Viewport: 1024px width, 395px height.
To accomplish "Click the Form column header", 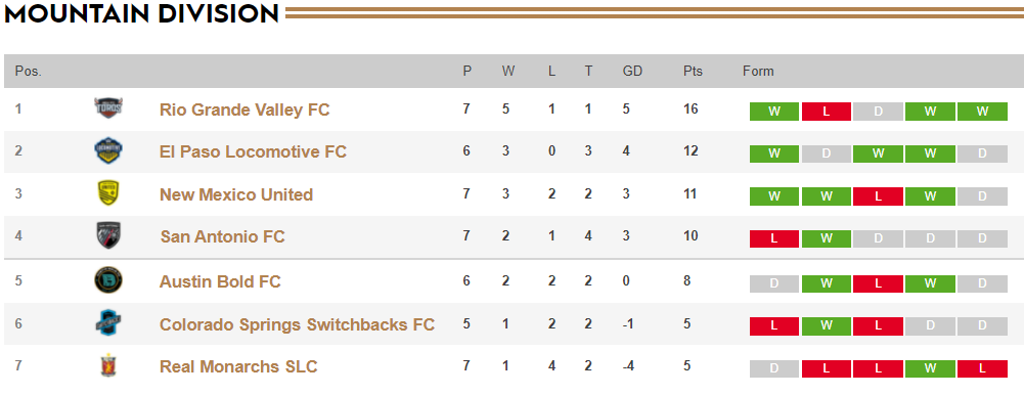I will [758, 71].
